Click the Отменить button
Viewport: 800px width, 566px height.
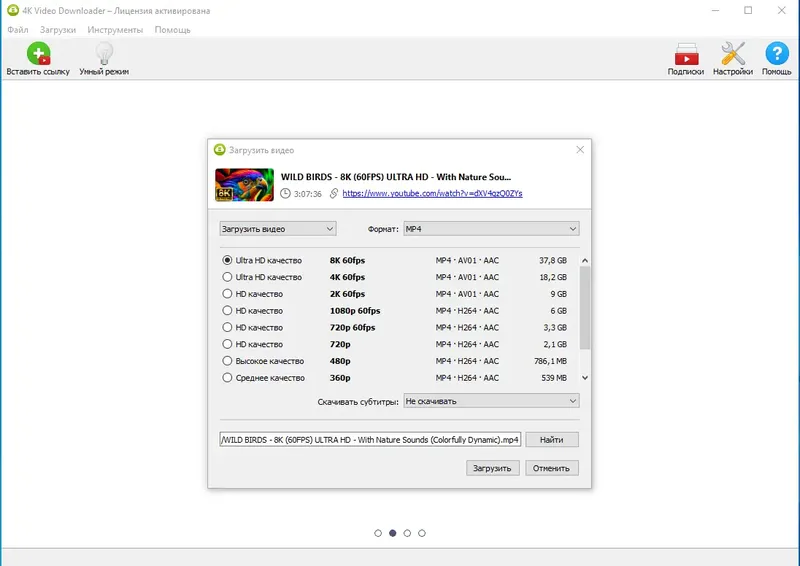(x=552, y=468)
